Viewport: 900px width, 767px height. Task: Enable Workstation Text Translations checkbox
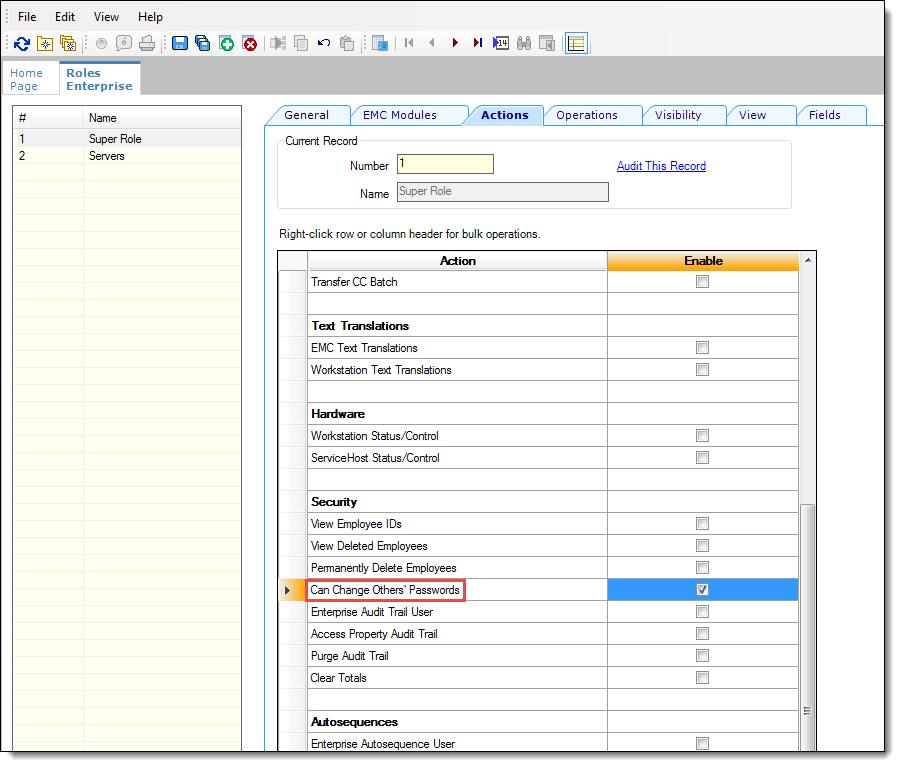click(702, 369)
